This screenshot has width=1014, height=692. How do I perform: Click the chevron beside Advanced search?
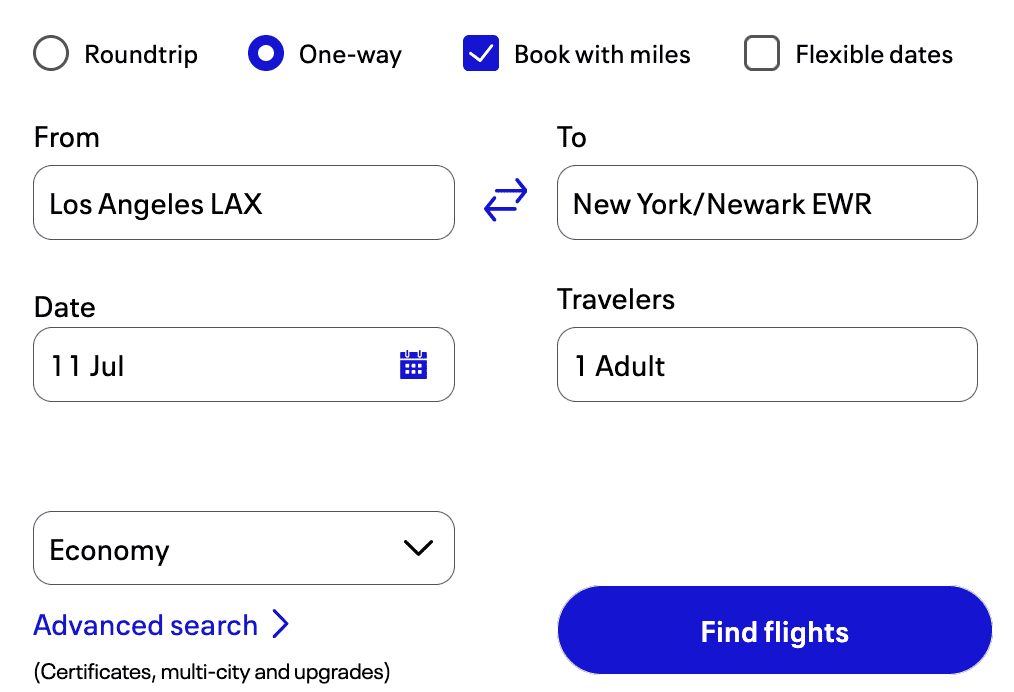tap(281, 625)
